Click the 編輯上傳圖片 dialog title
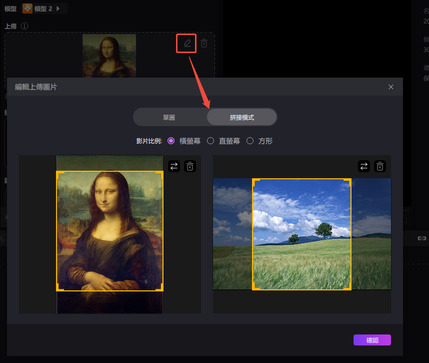The height and width of the screenshot is (363, 429). [x=36, y=87]
